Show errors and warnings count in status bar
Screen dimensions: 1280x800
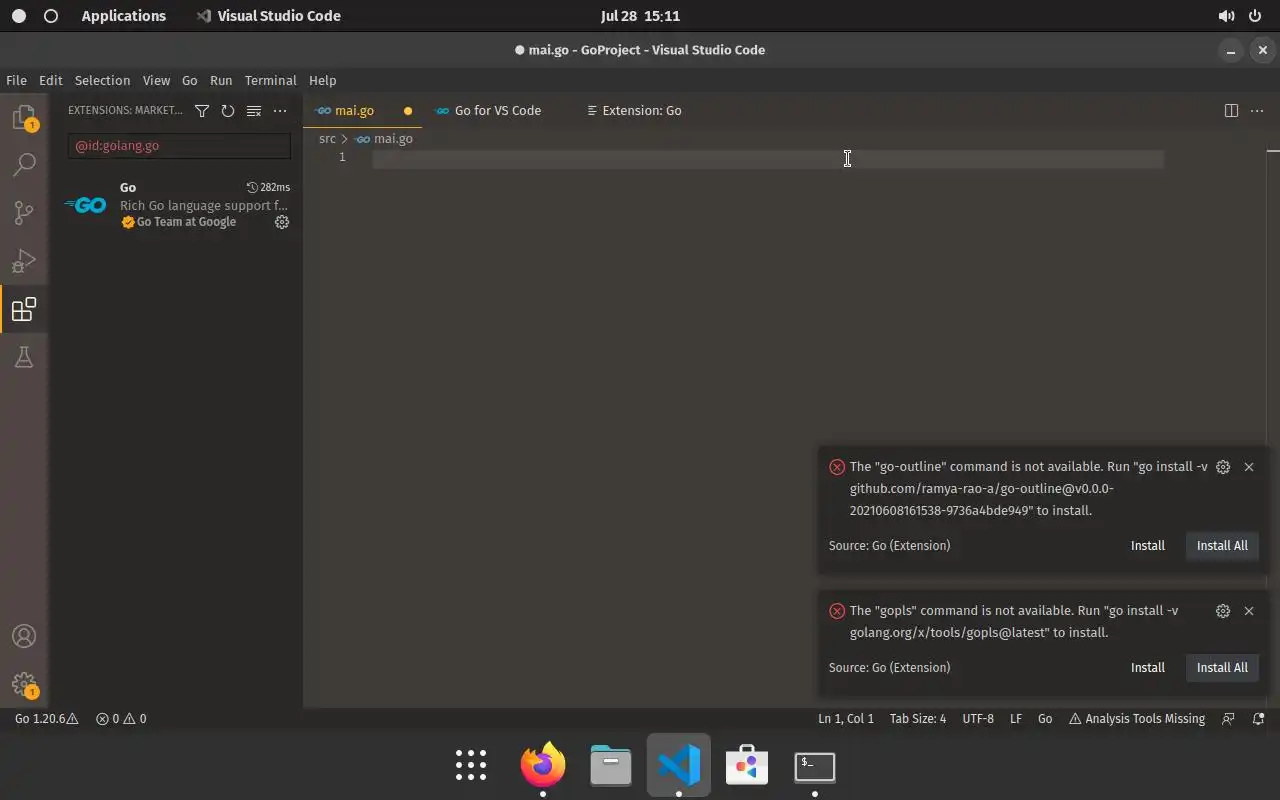[121, 719]
